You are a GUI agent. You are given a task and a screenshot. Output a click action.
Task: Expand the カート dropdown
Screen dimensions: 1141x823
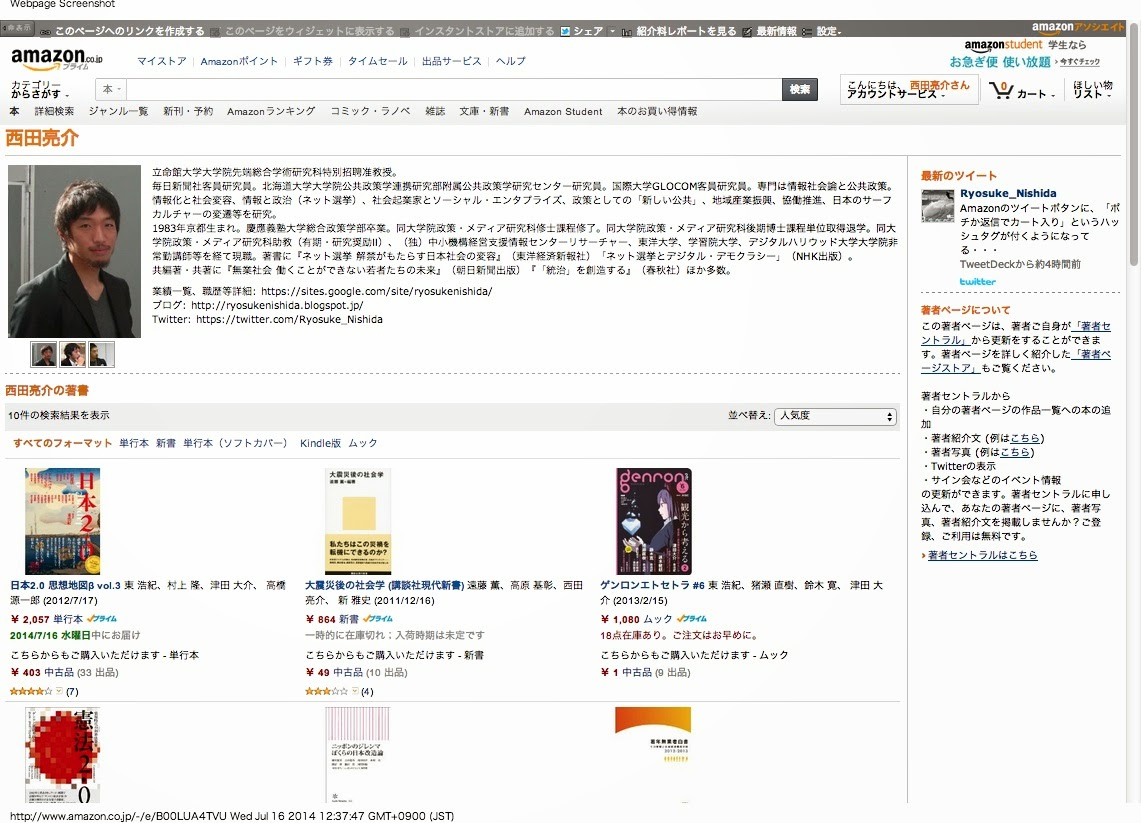(1036, 94)
